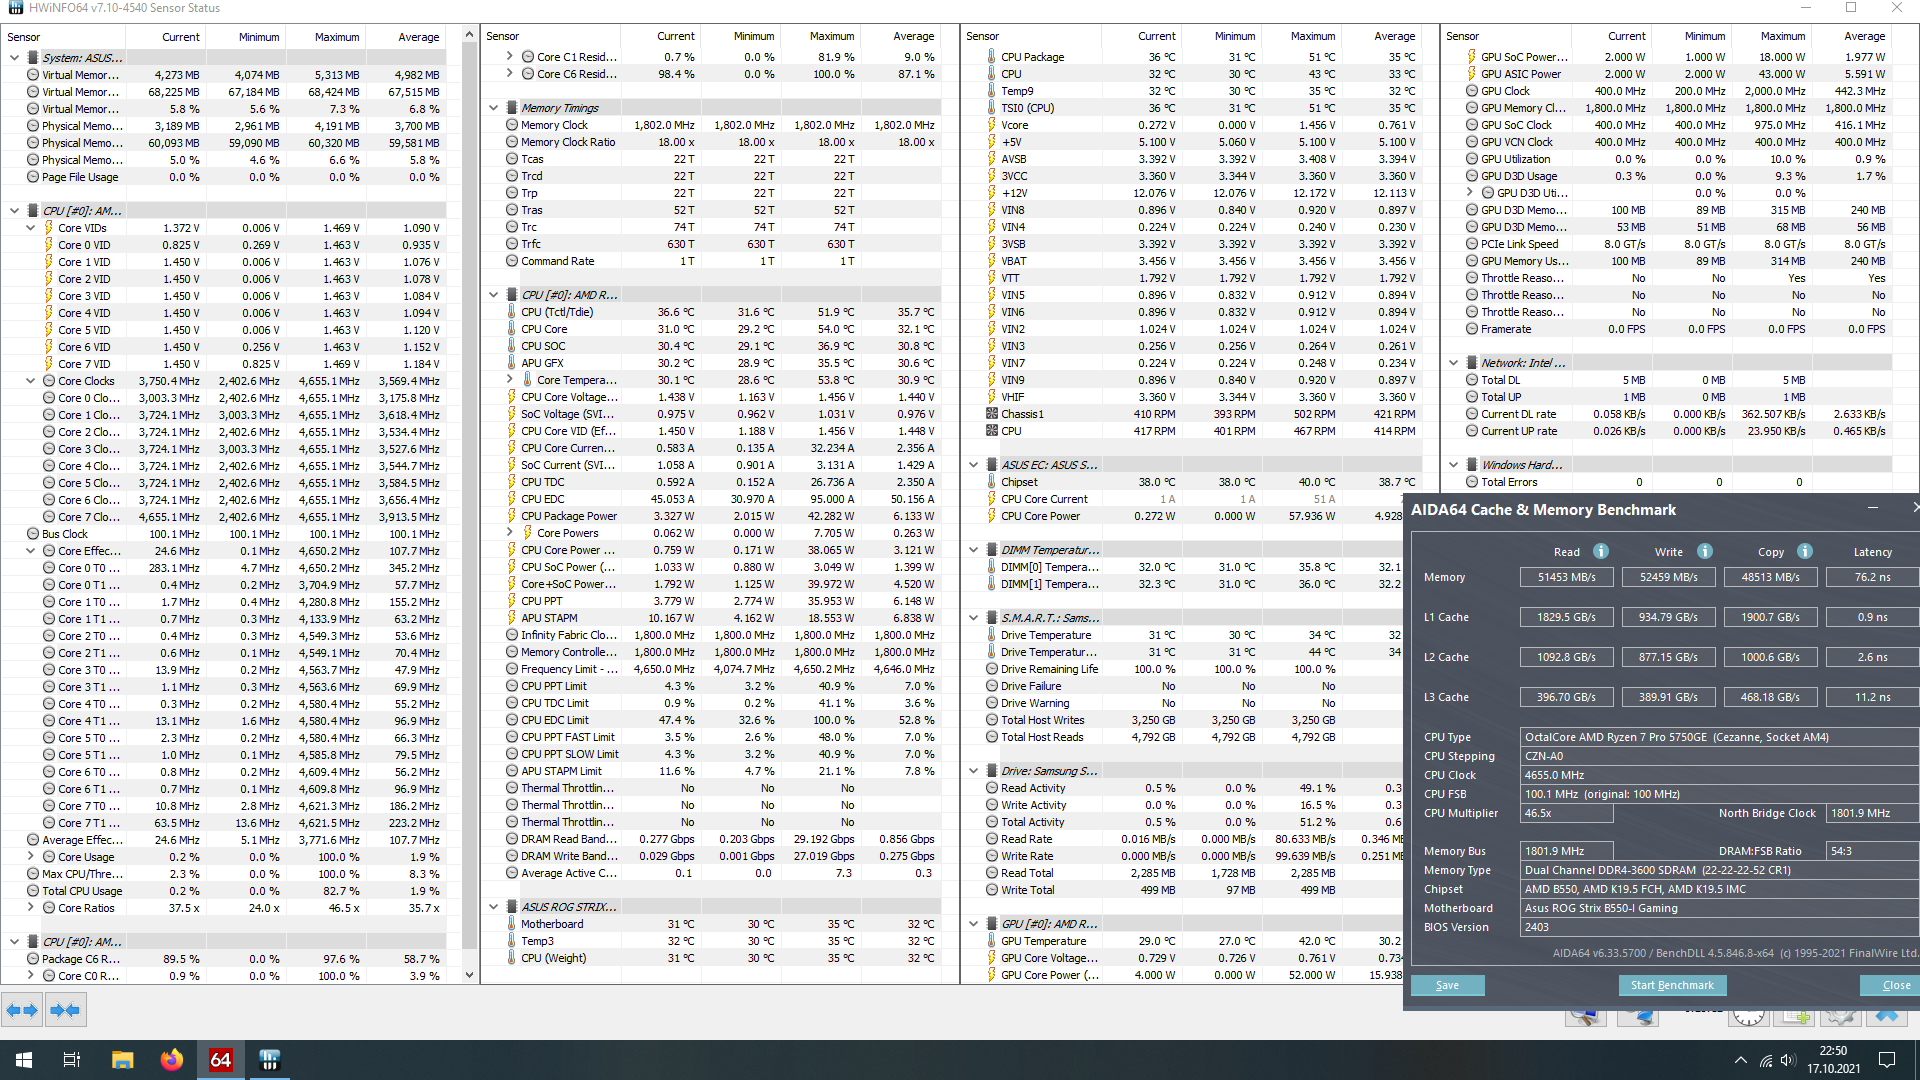
Task: Click the first panel's scrollbar down arrow
Action: pyautogui.click(x=469, y=975)
